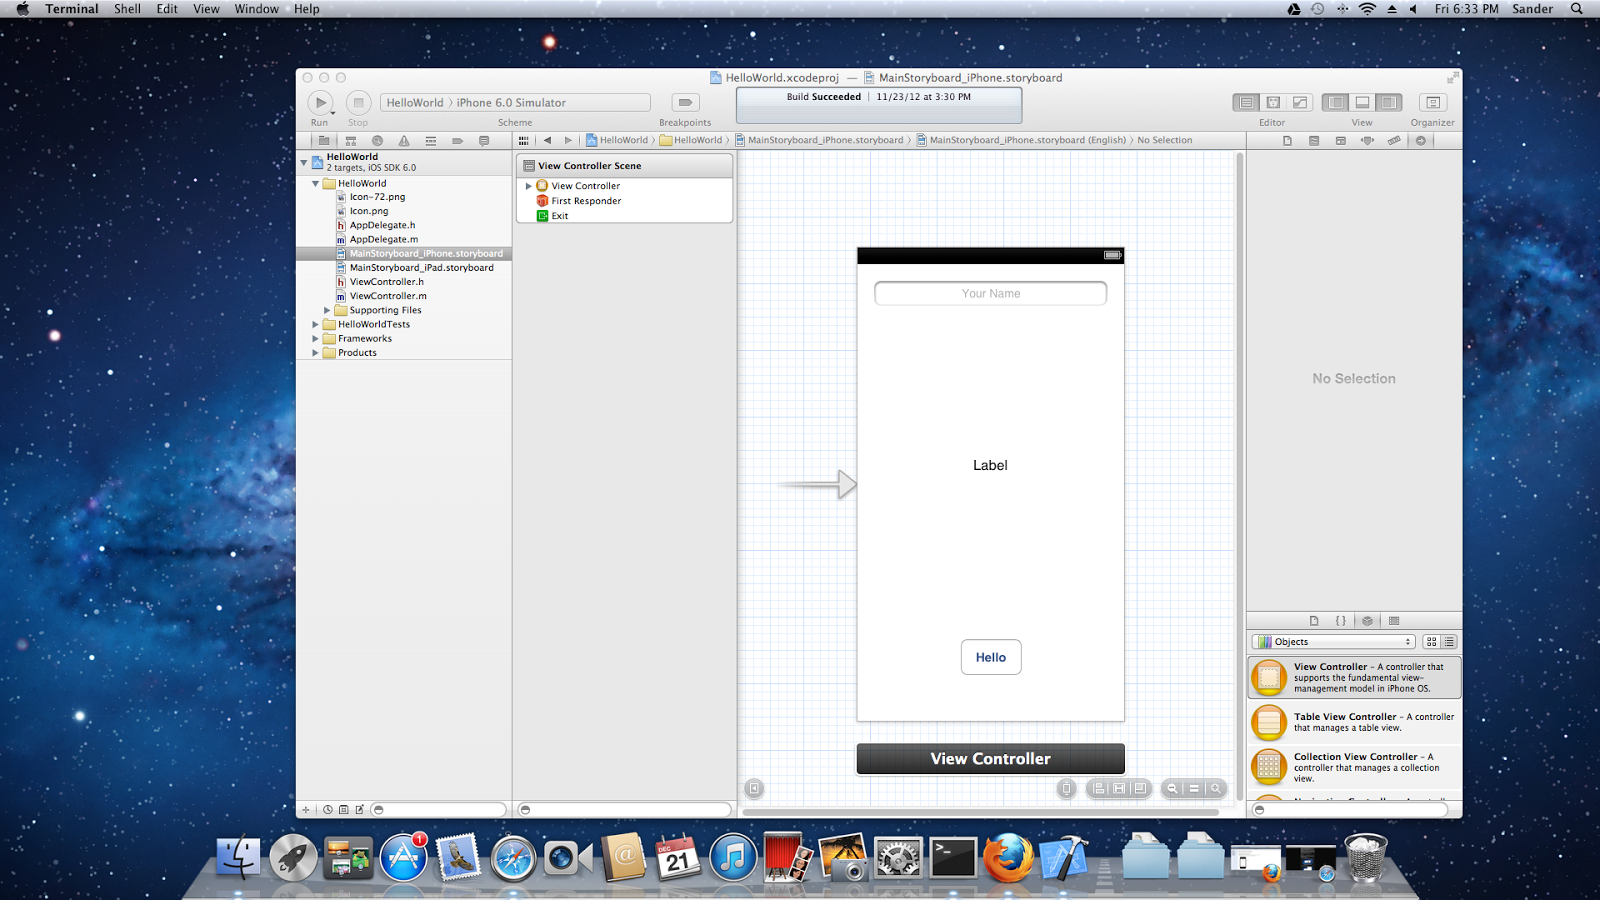Toggle the document outline show/hide button
Screen dimensions: 1600x900
(754, 788)
